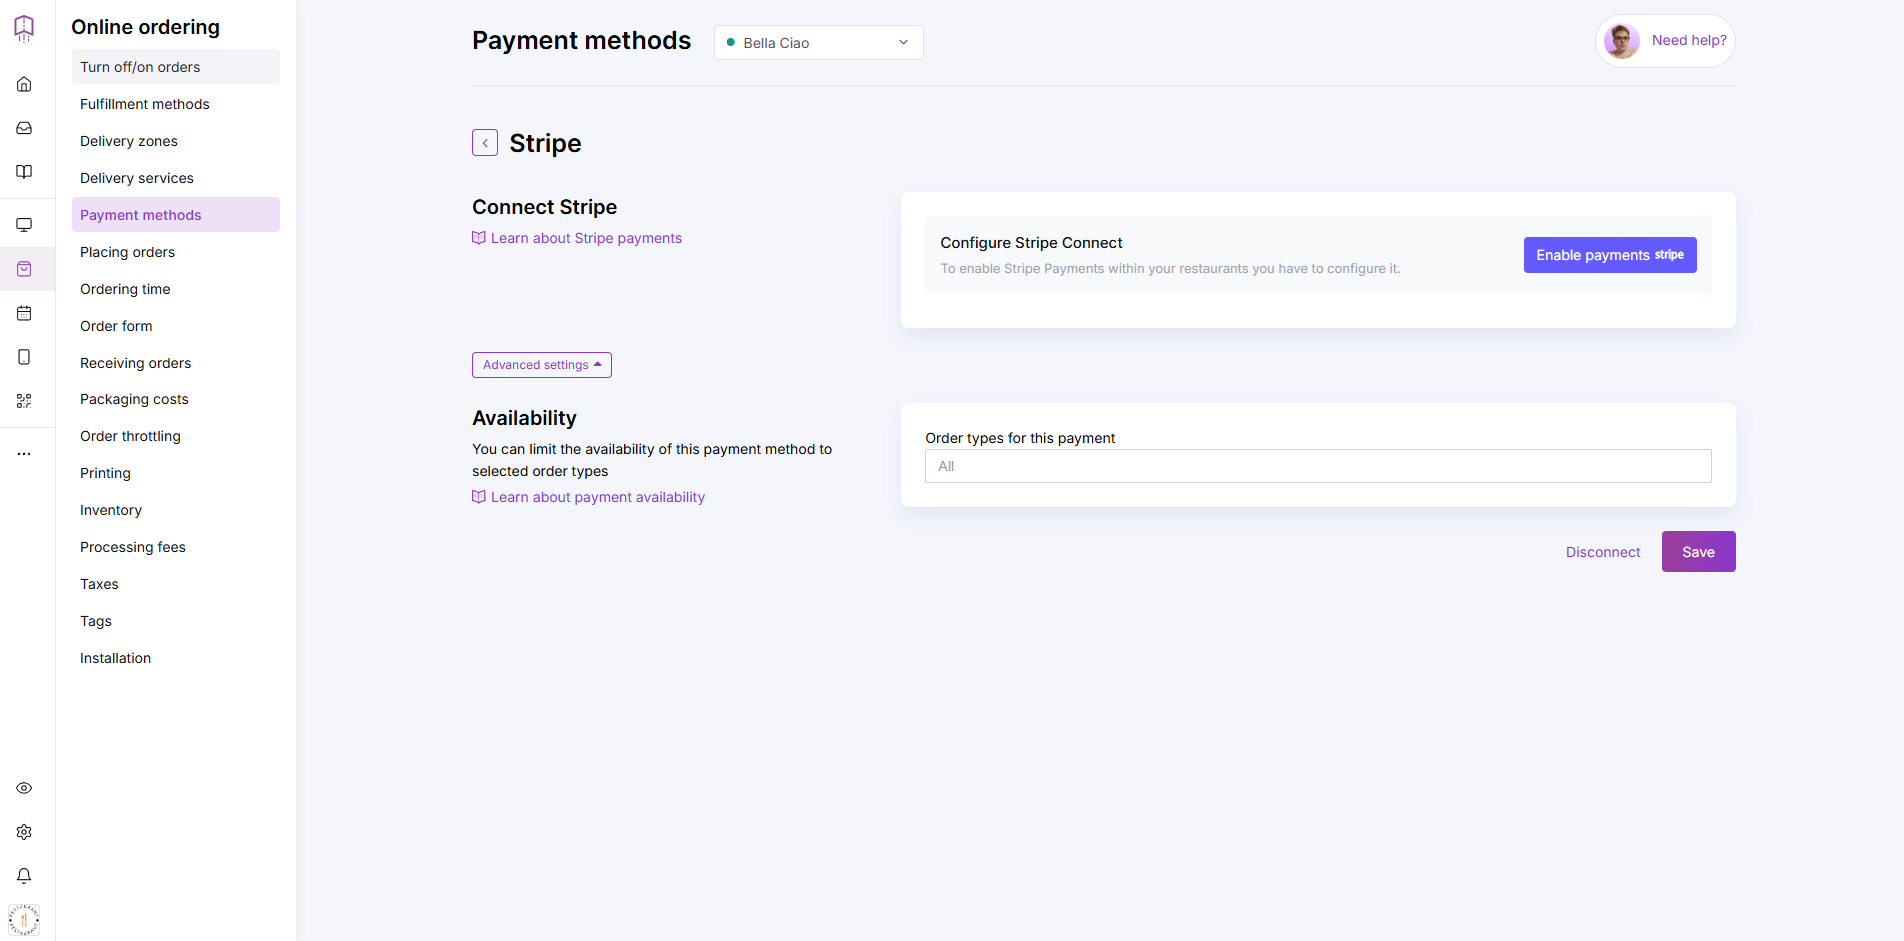
Task: Go to Inventory
Action: point(176,510)
